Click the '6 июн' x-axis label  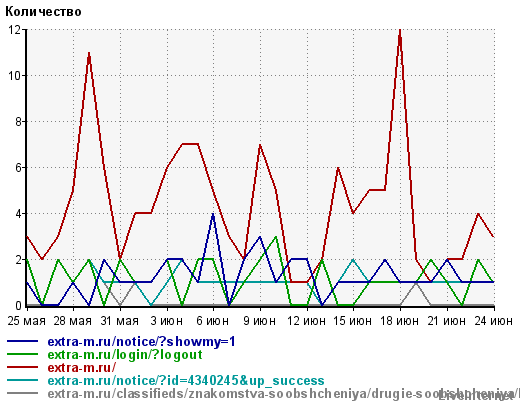point(213,321)
